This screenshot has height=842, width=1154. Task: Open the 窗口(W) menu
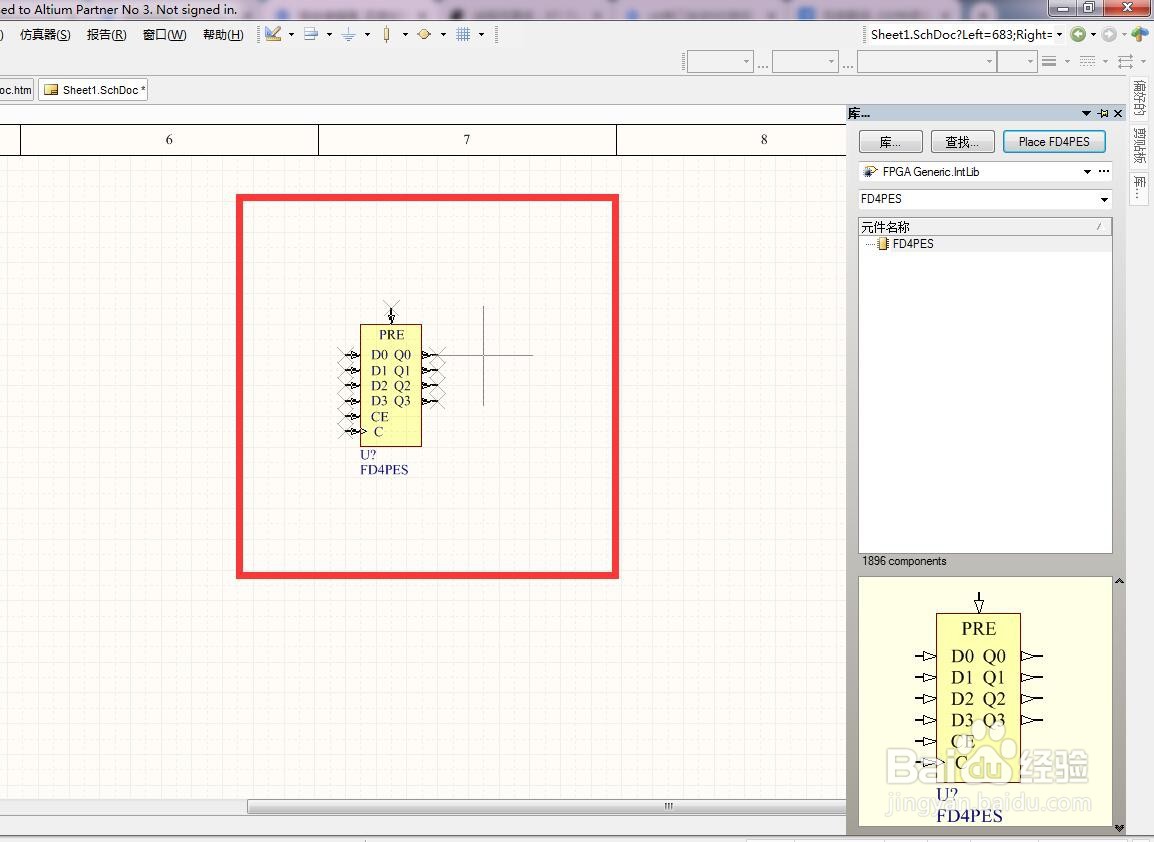164,35
